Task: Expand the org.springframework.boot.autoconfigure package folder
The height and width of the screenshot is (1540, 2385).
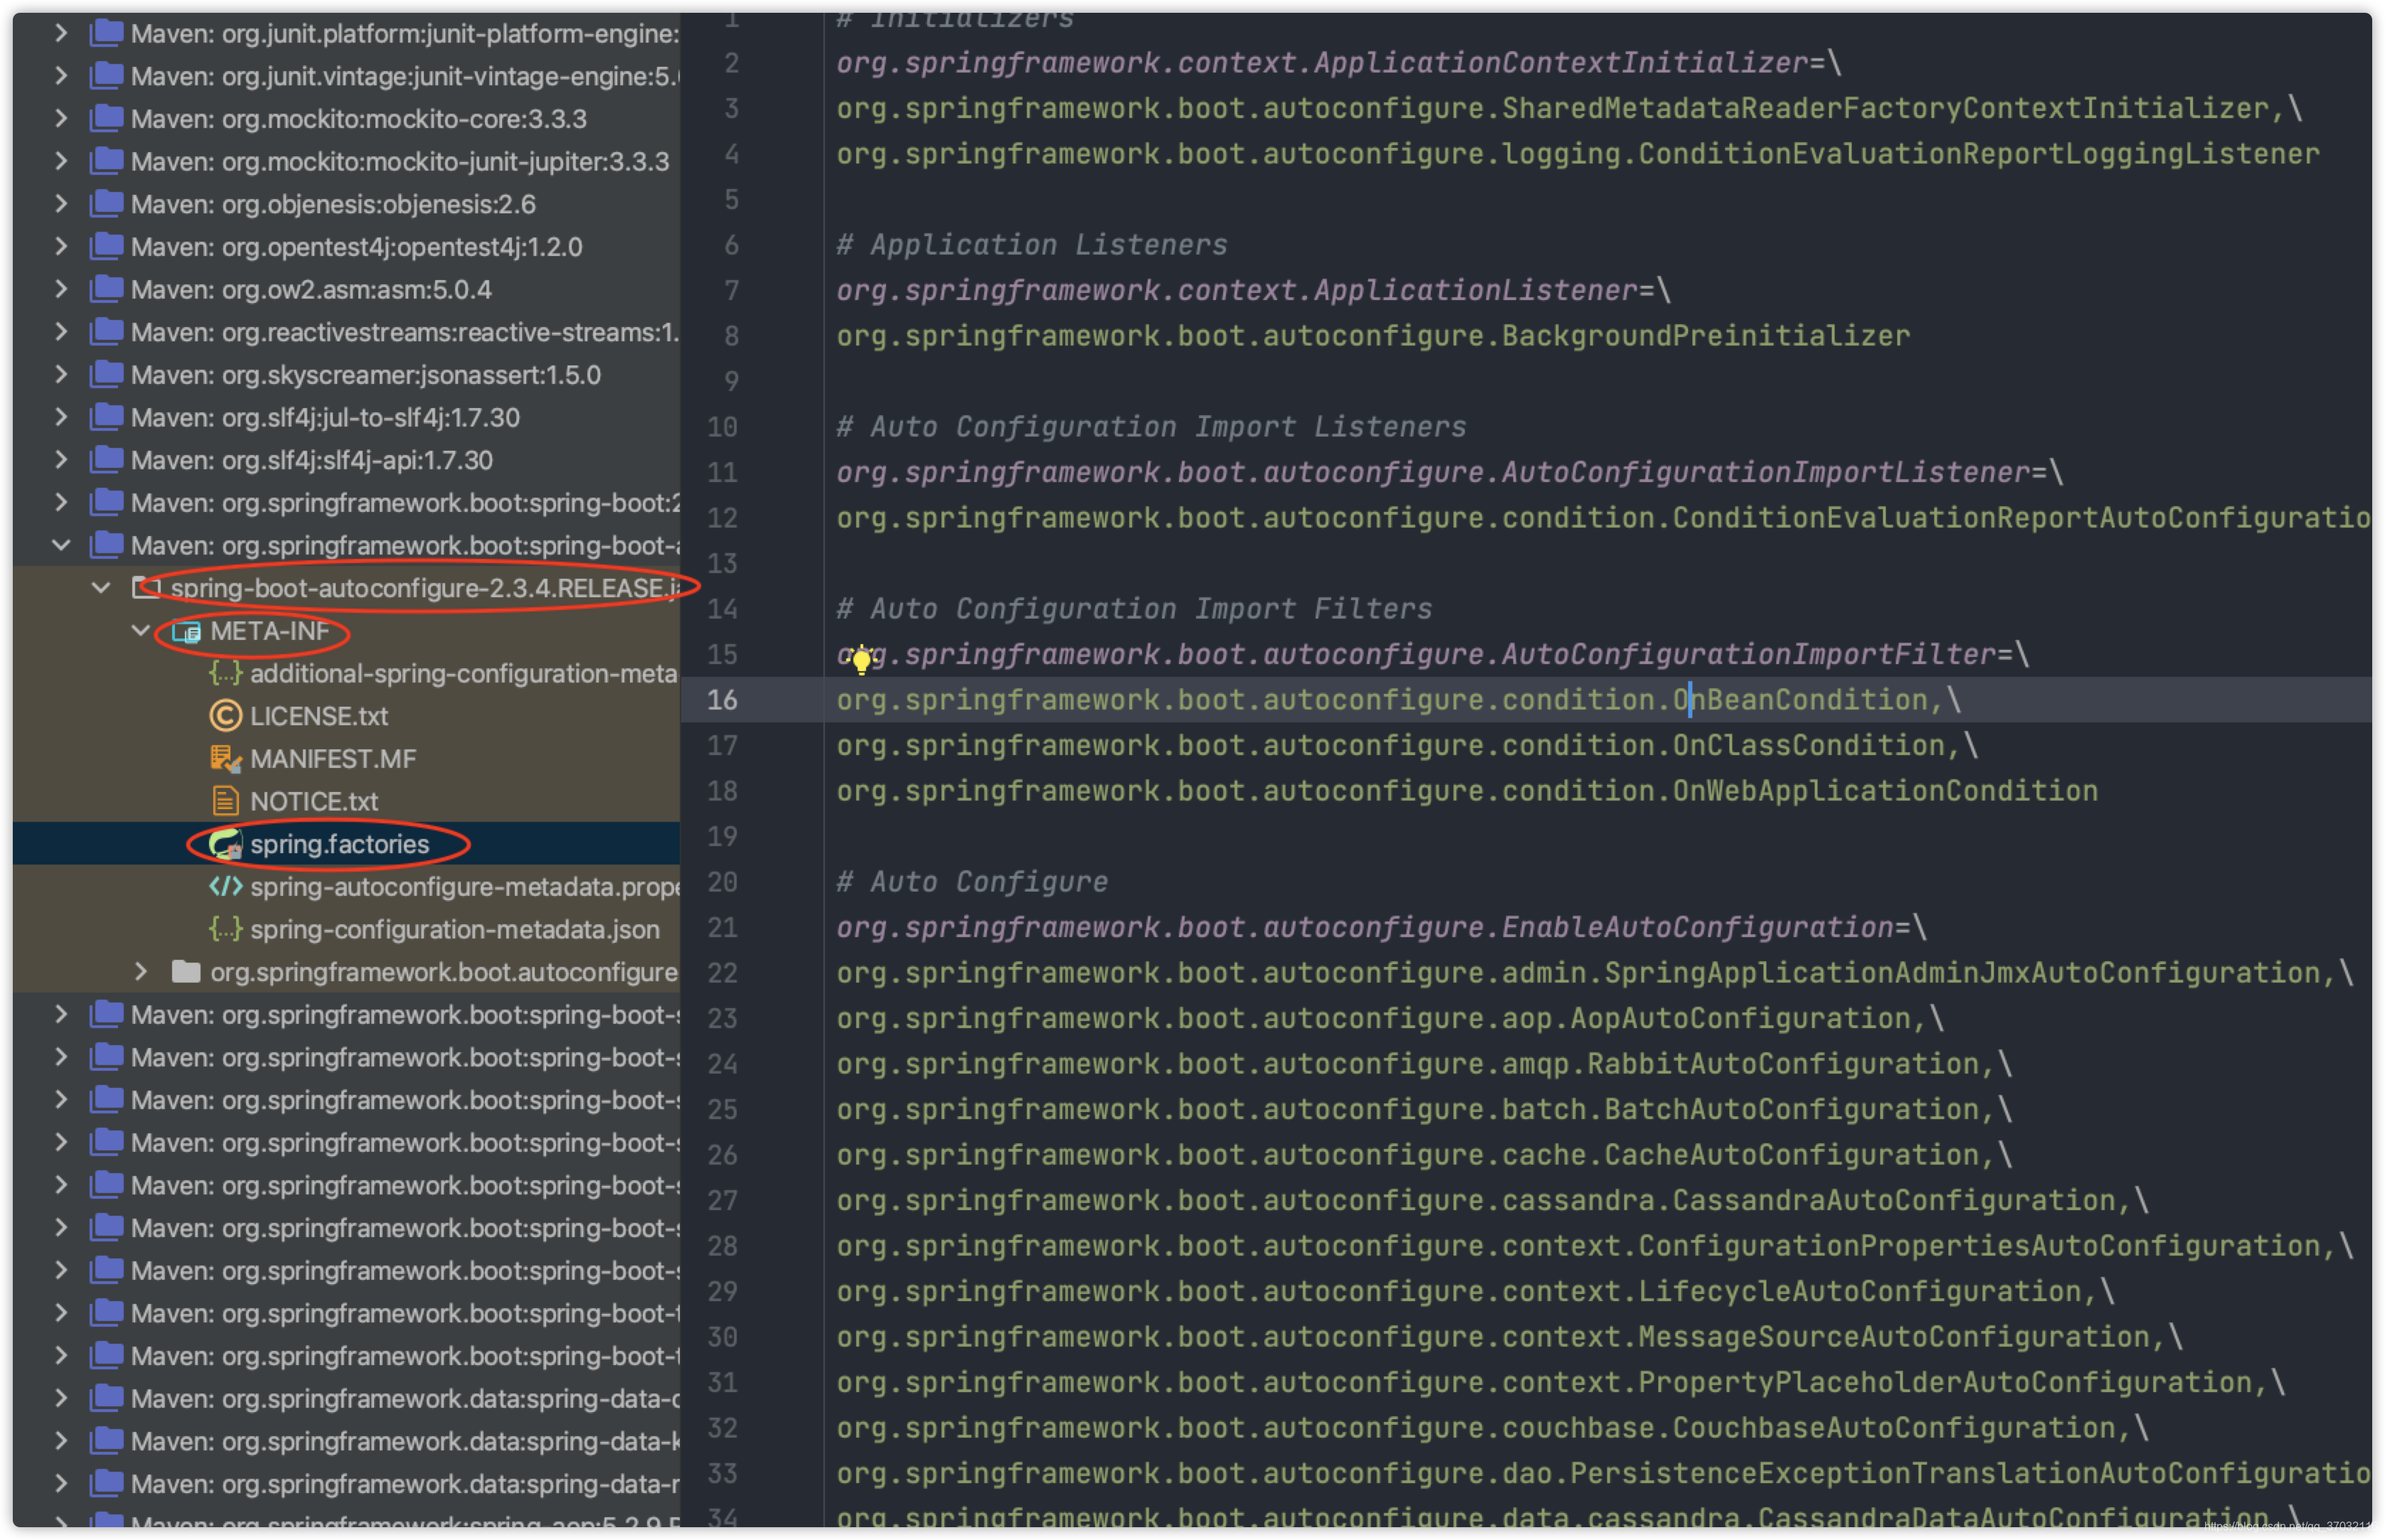Action: (141, 971)
